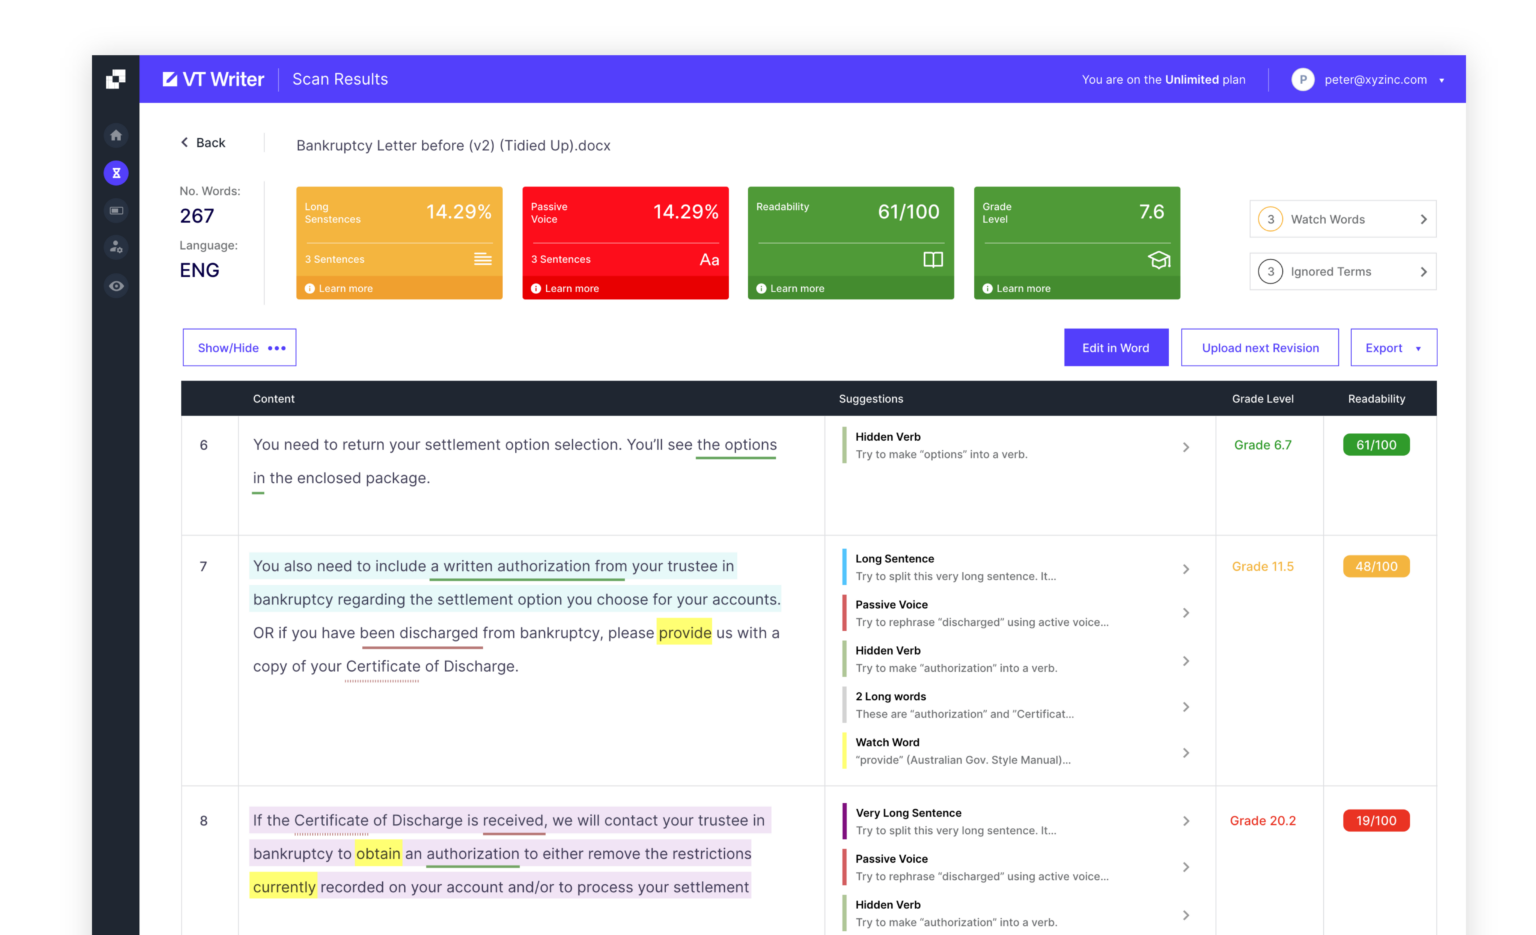Click the lines icon on Long Sentences card
Screen dimensions: 1536x935
coord(482,260)
